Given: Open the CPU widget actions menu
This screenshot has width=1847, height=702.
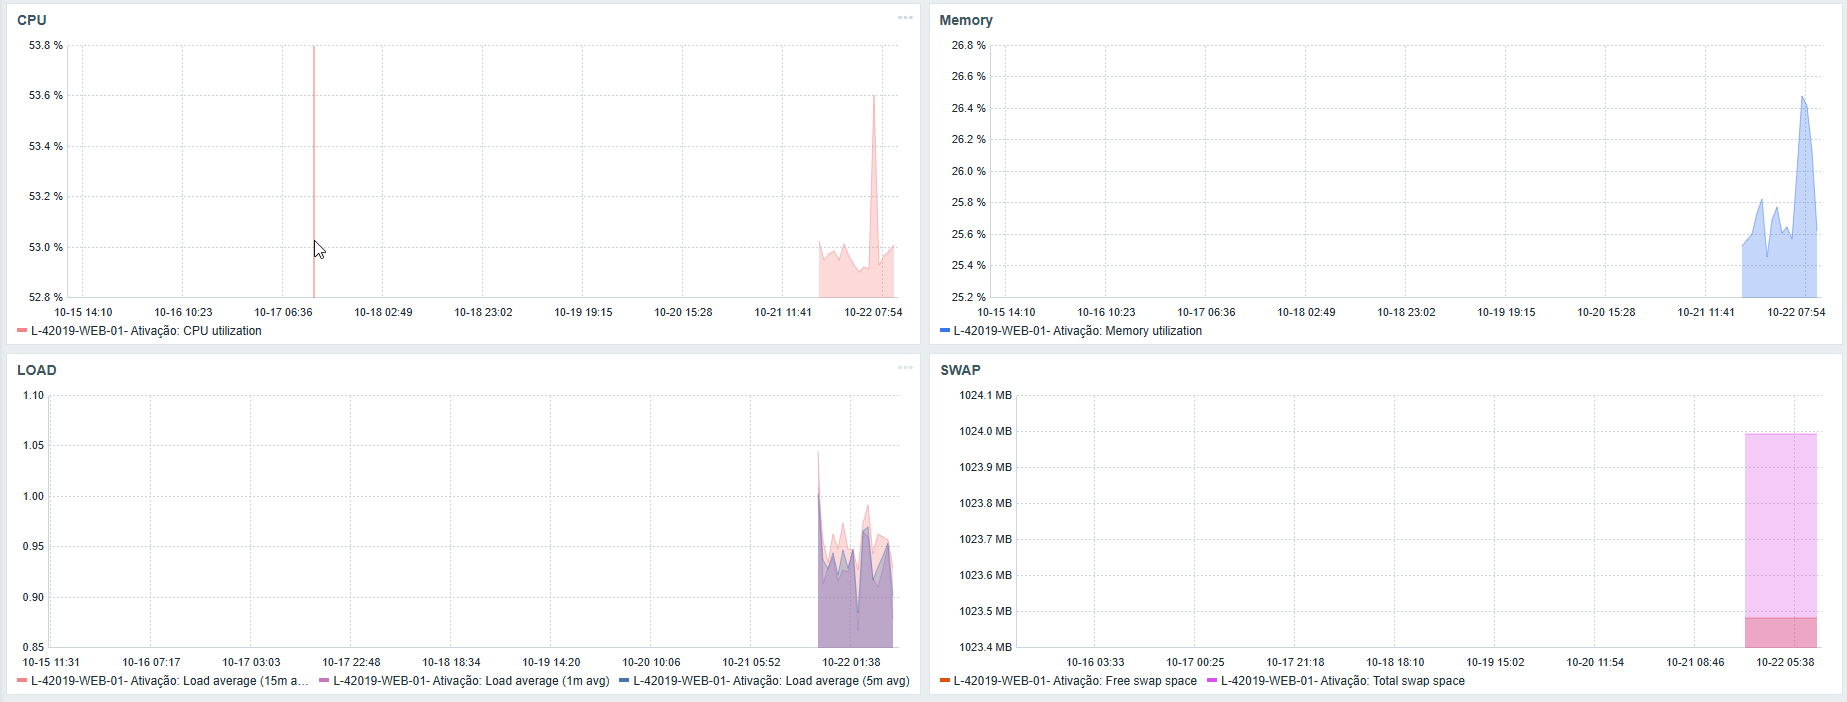Looking at the screenshot, I should tap(905, 18).
